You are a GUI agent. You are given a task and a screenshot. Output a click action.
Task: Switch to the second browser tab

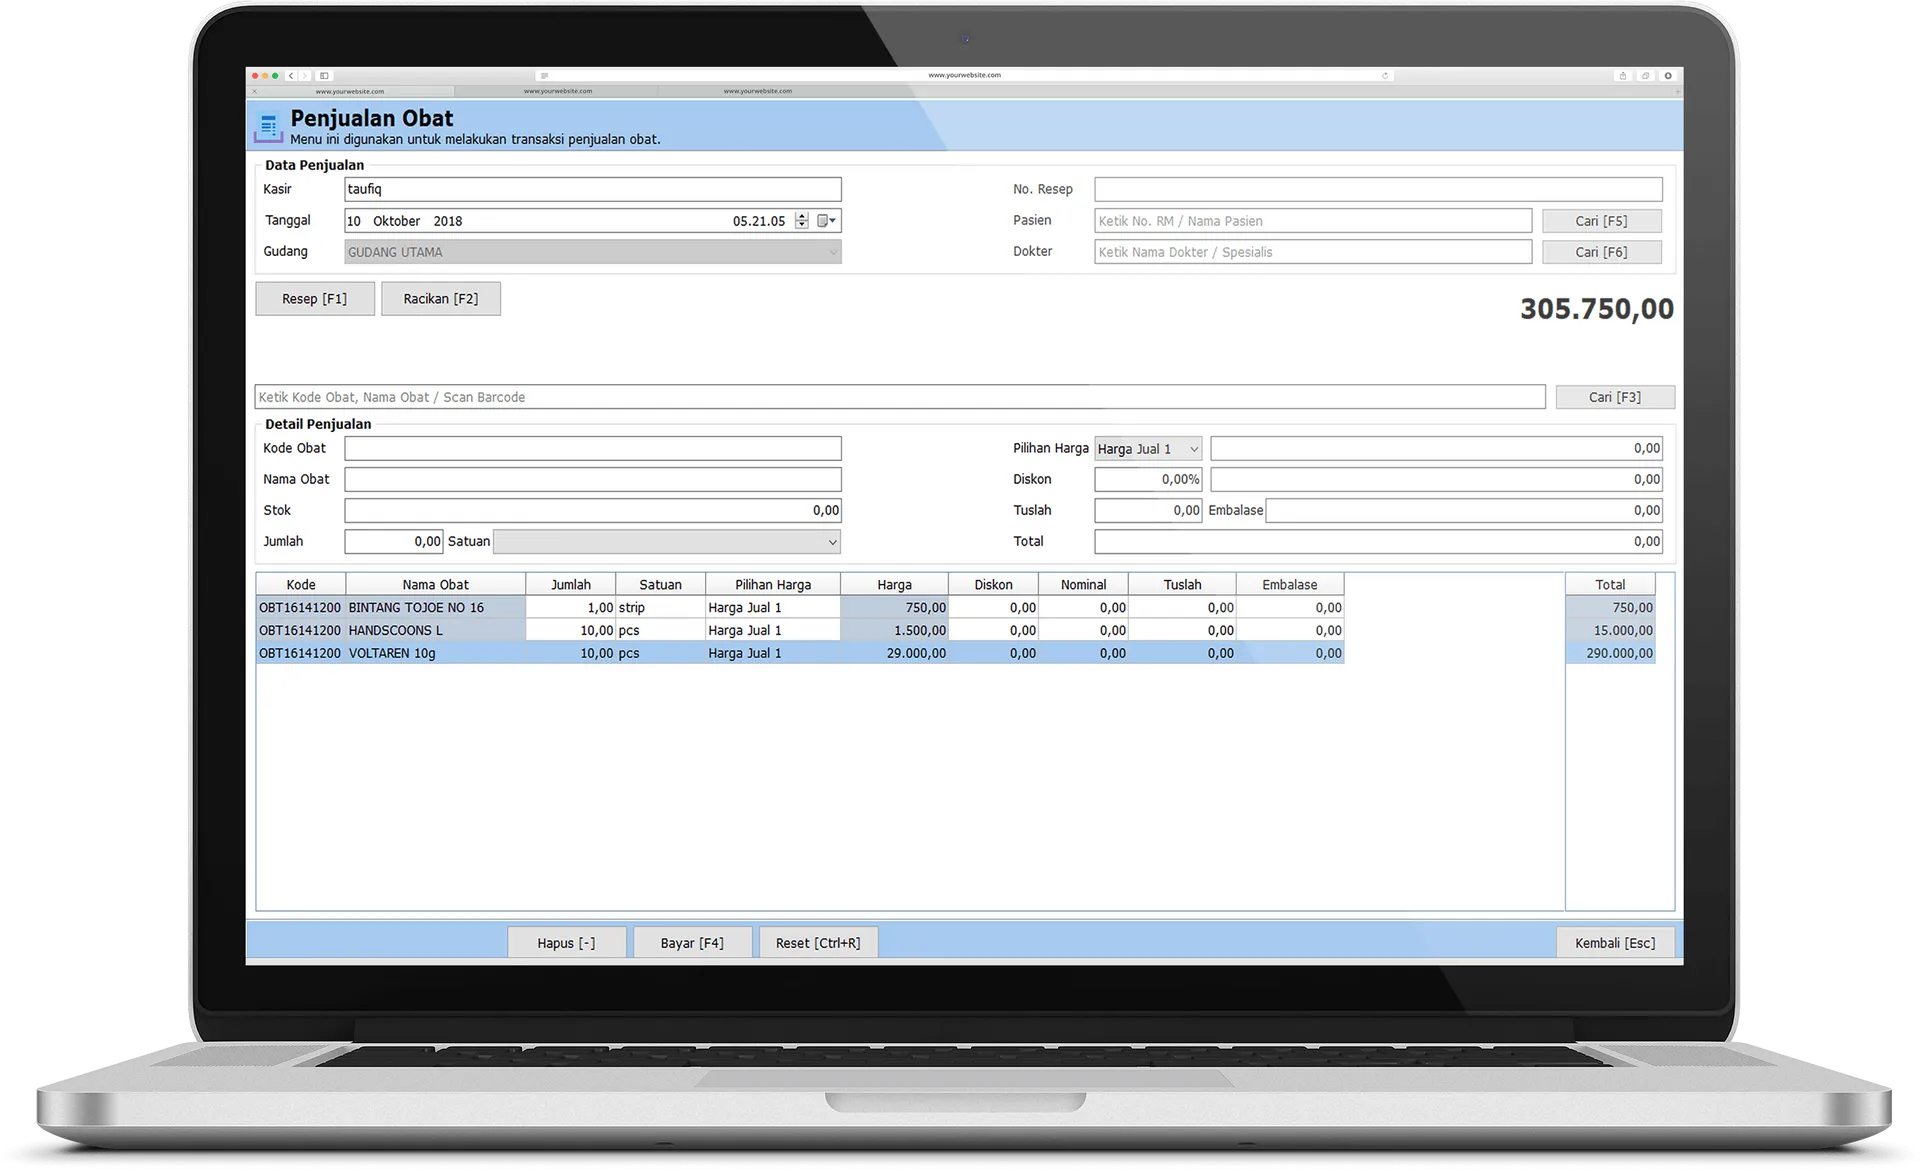(558, 91)
